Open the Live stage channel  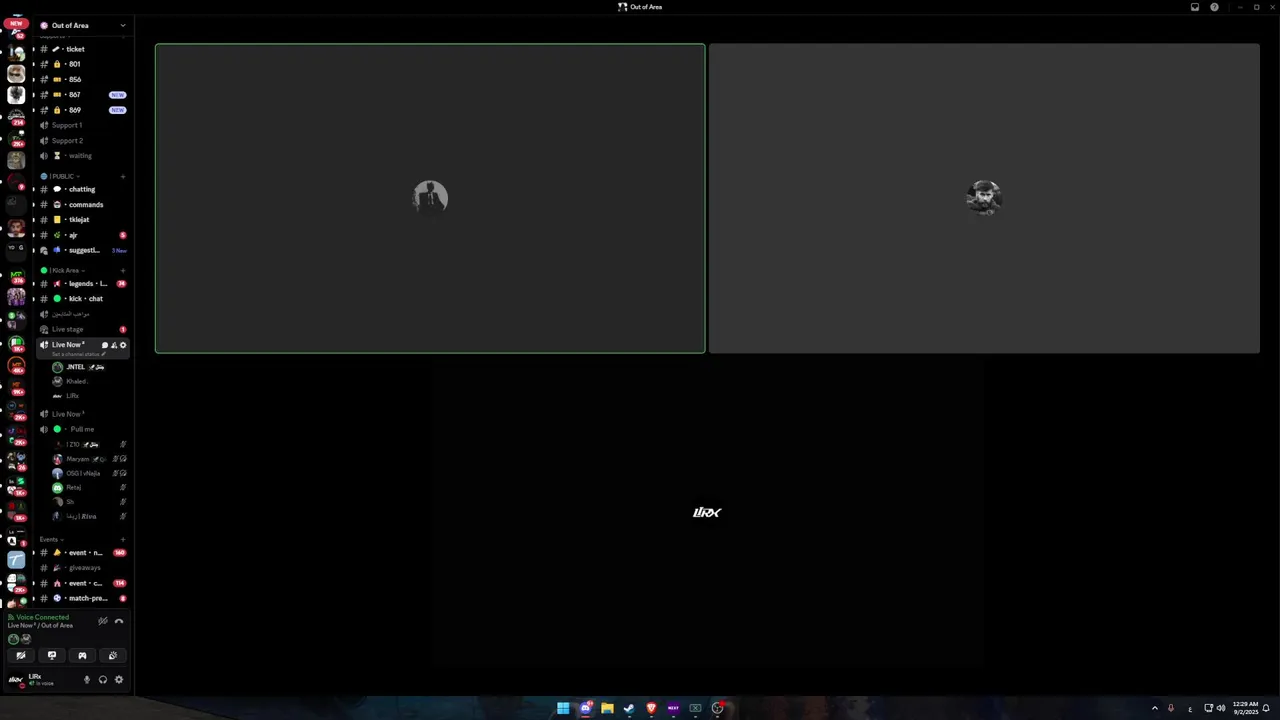click(x=84, y=329)
